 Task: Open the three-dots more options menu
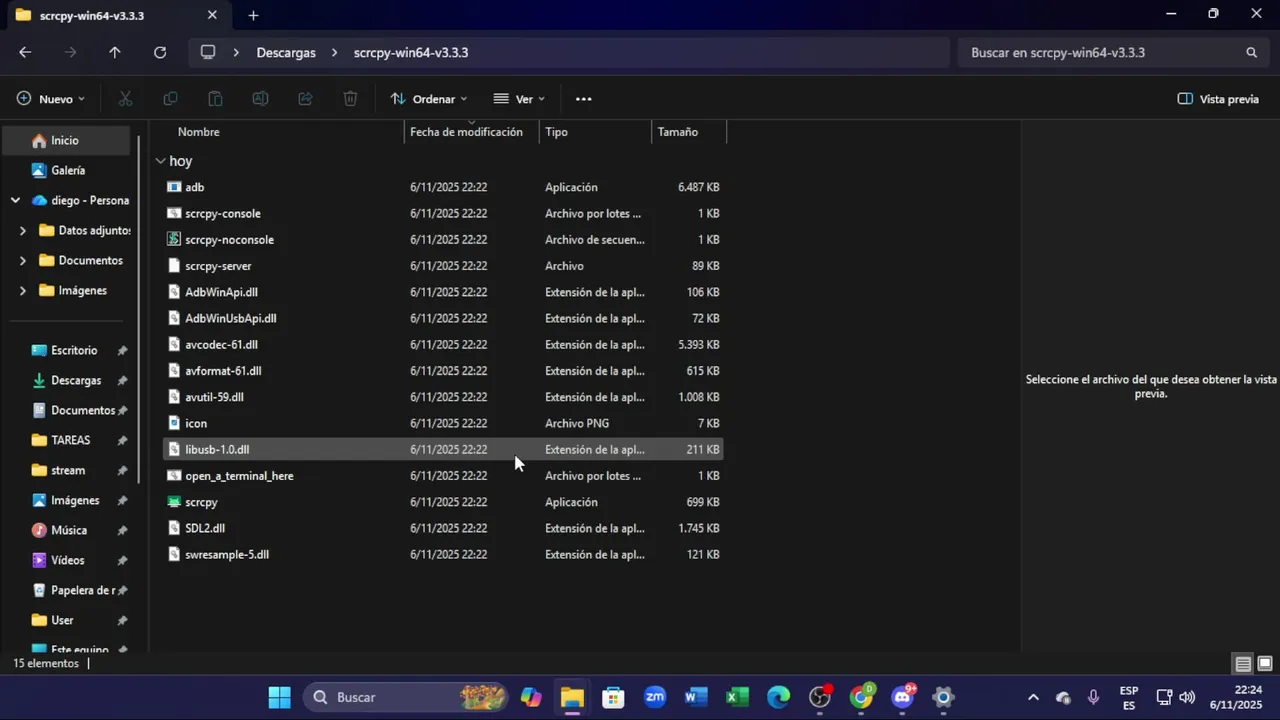click(x=584, y=99)
